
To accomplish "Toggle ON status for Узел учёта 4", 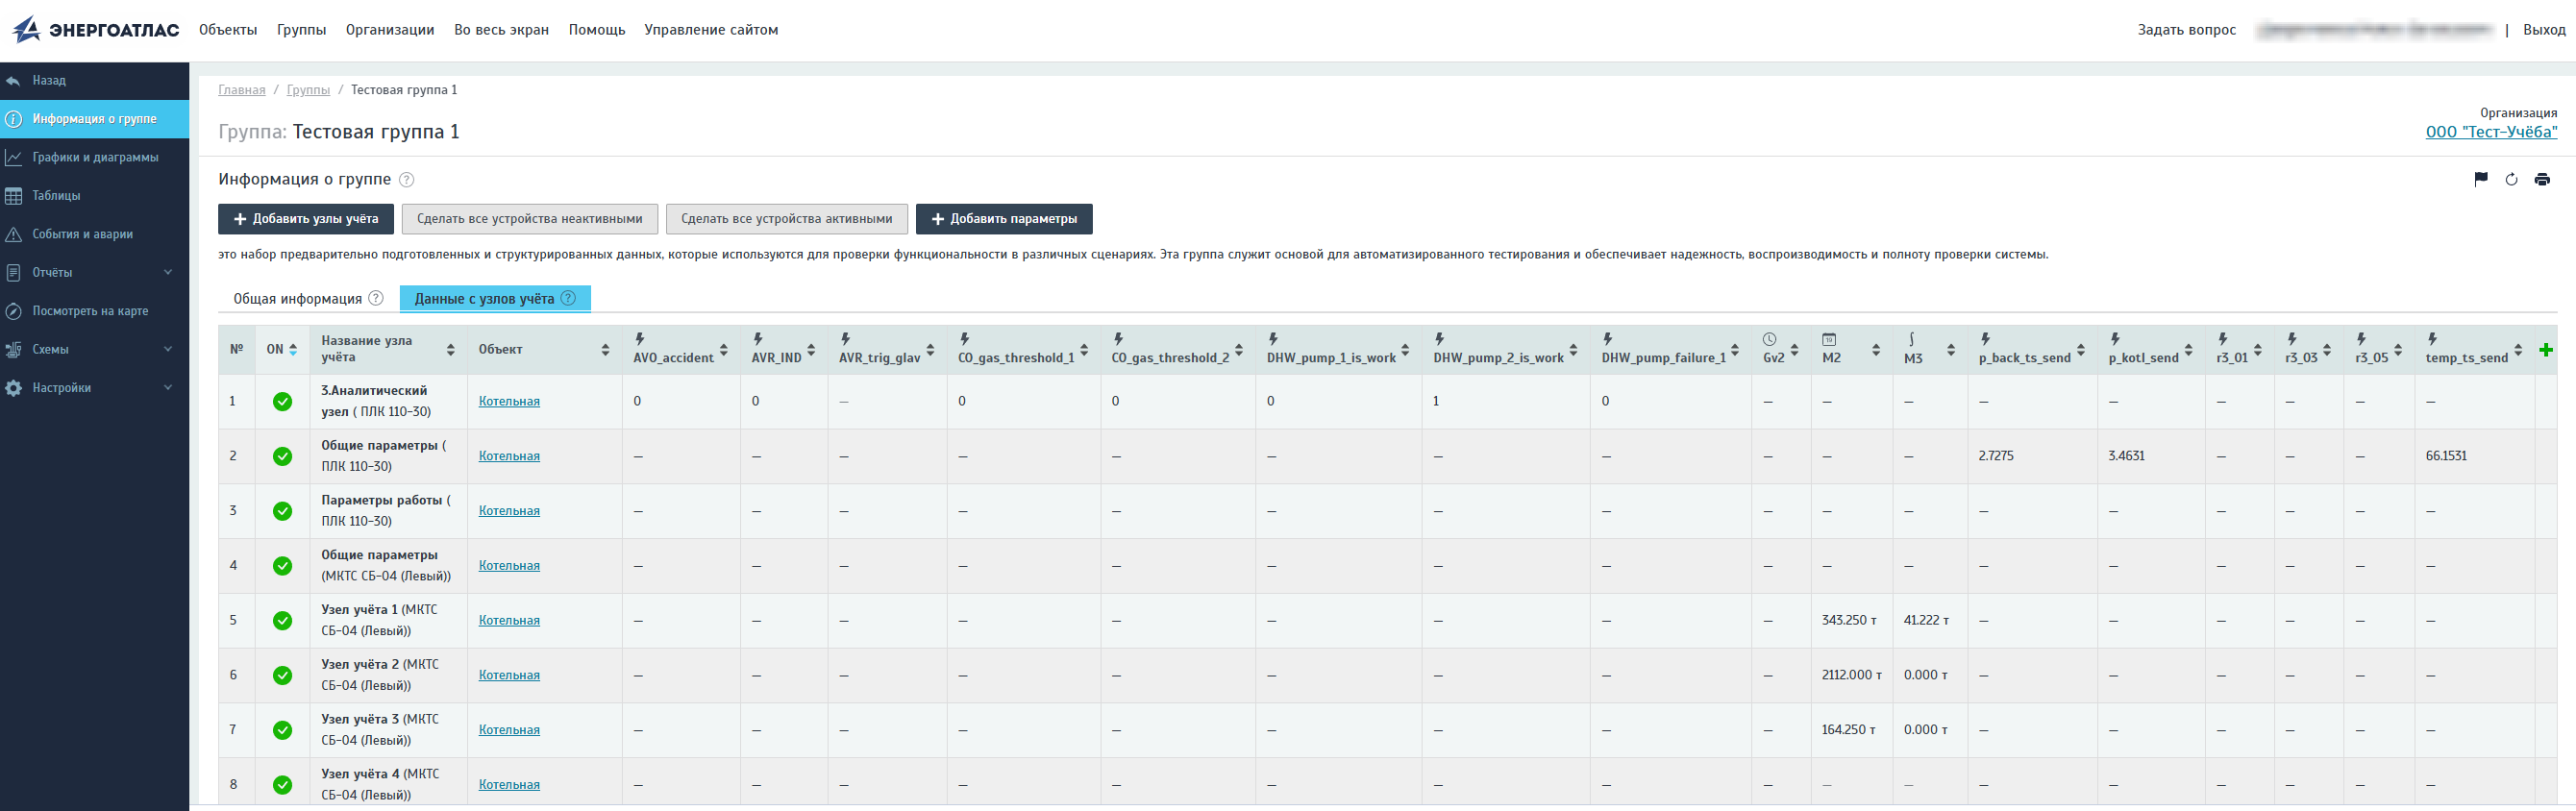I will pos(283,786).
